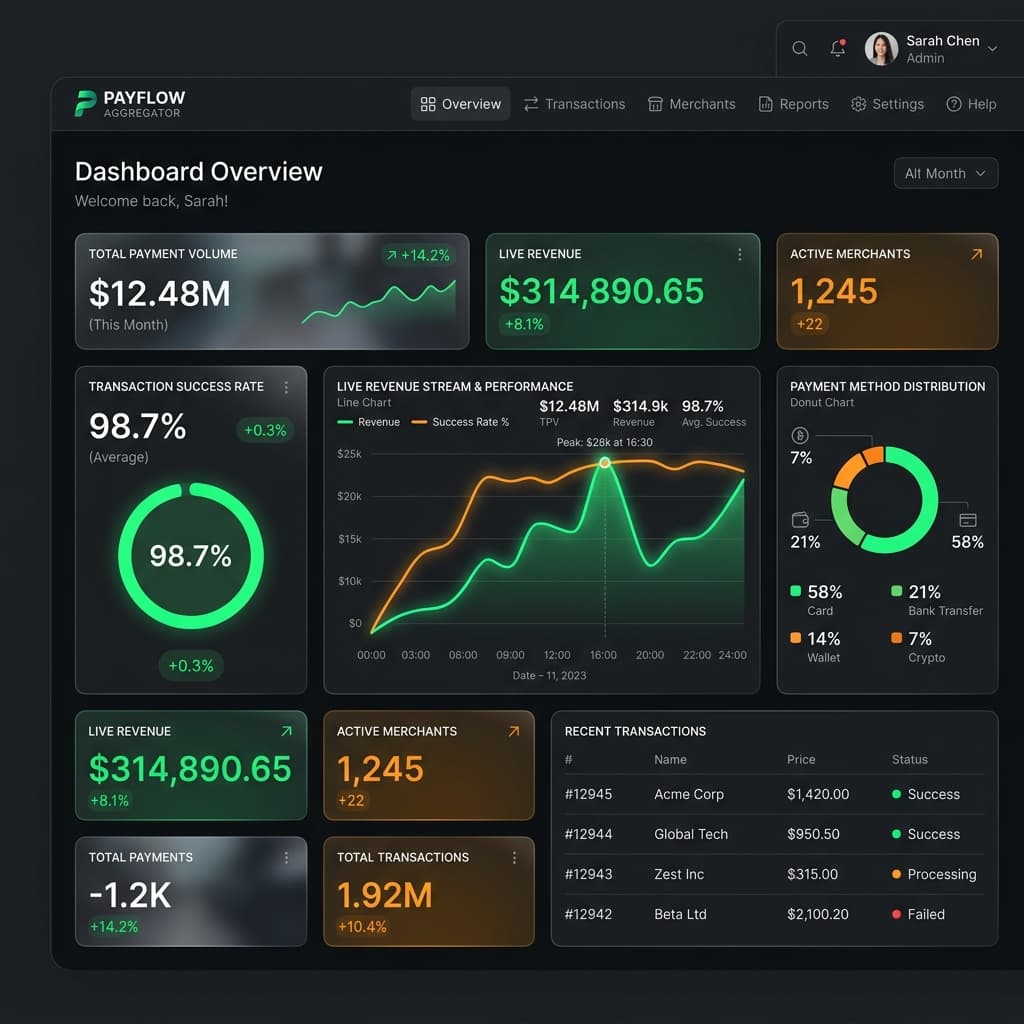Click the card payment icon beside donut chart
Image resolution: width=1024 pixels, height=1024 pixels.
coord(967,520)
